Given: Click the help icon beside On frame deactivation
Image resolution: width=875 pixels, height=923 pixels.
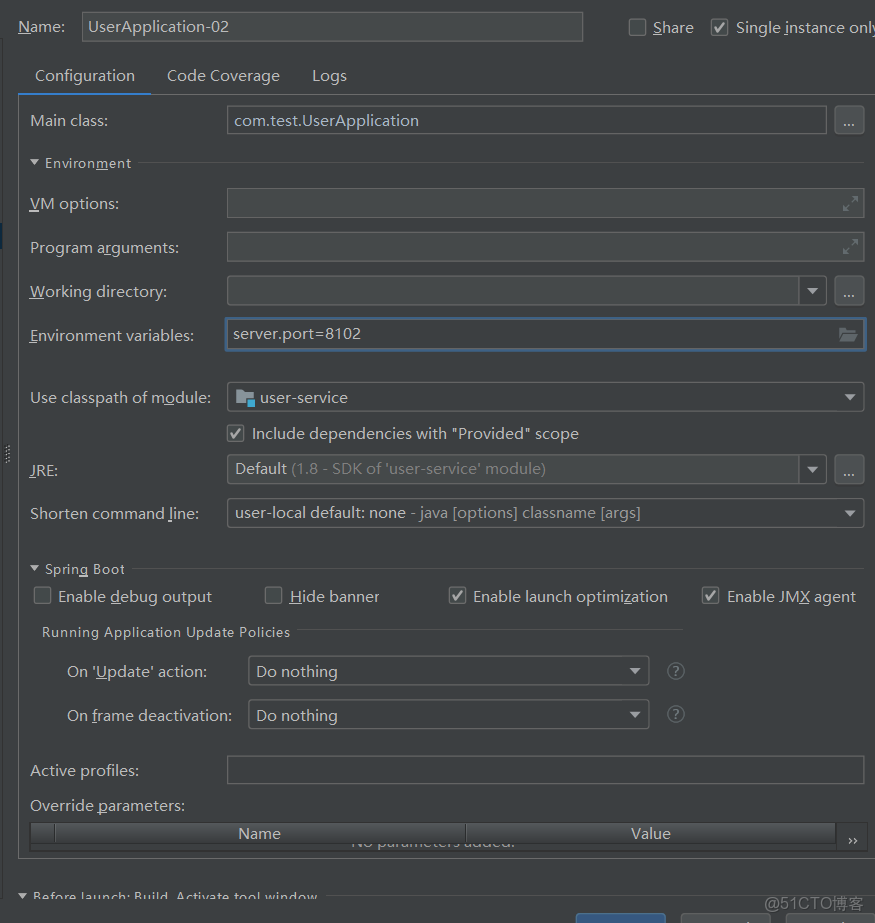Looking at the screenshot, I should (675, 714).
